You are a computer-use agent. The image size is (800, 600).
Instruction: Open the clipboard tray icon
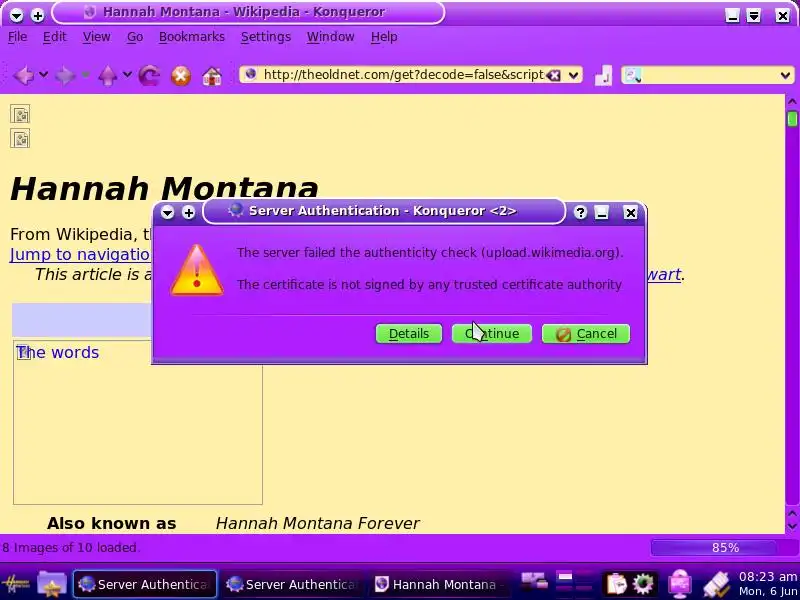click(x=616, y=584)
